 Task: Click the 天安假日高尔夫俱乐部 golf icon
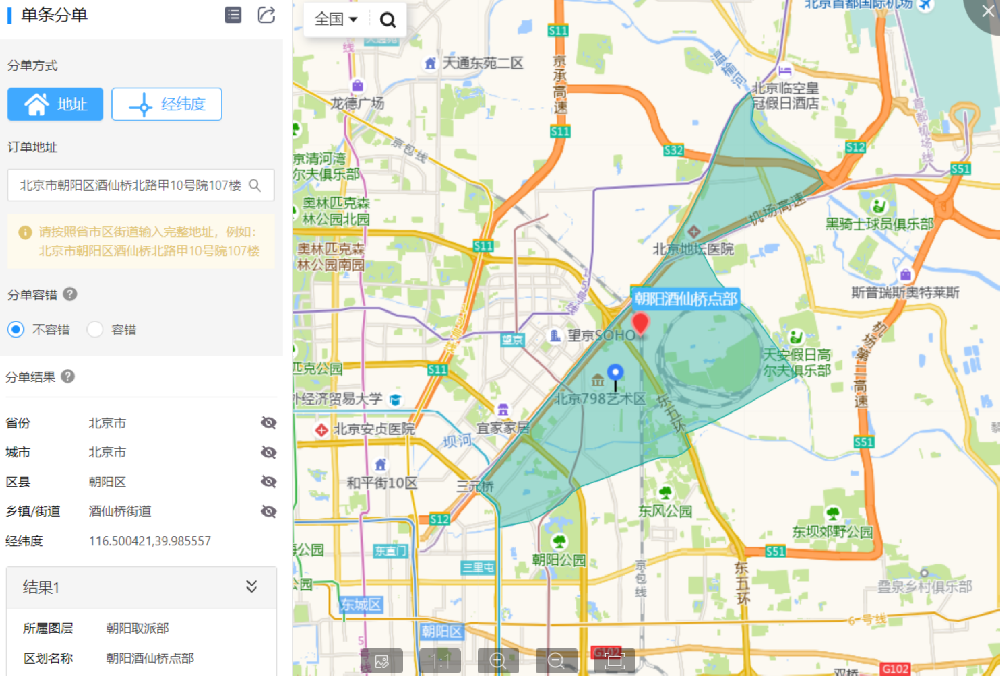coord(796,336)
